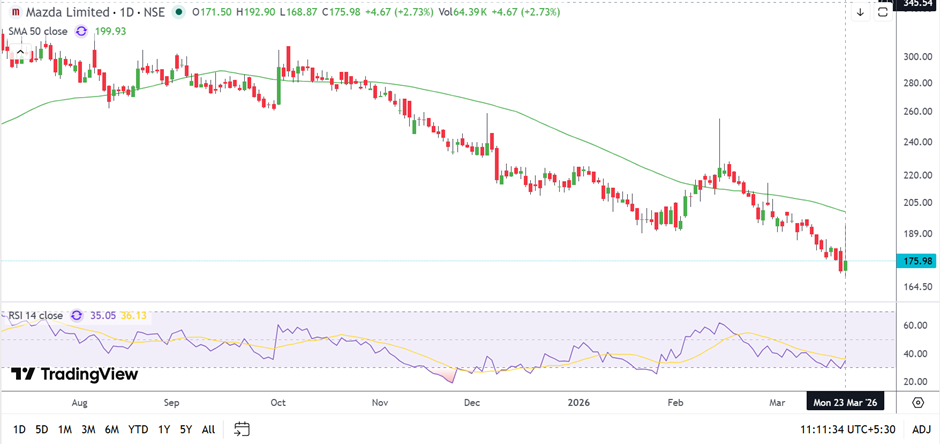
Task: Toggle ADJ adjusted data mode
Action: (919, 429)
